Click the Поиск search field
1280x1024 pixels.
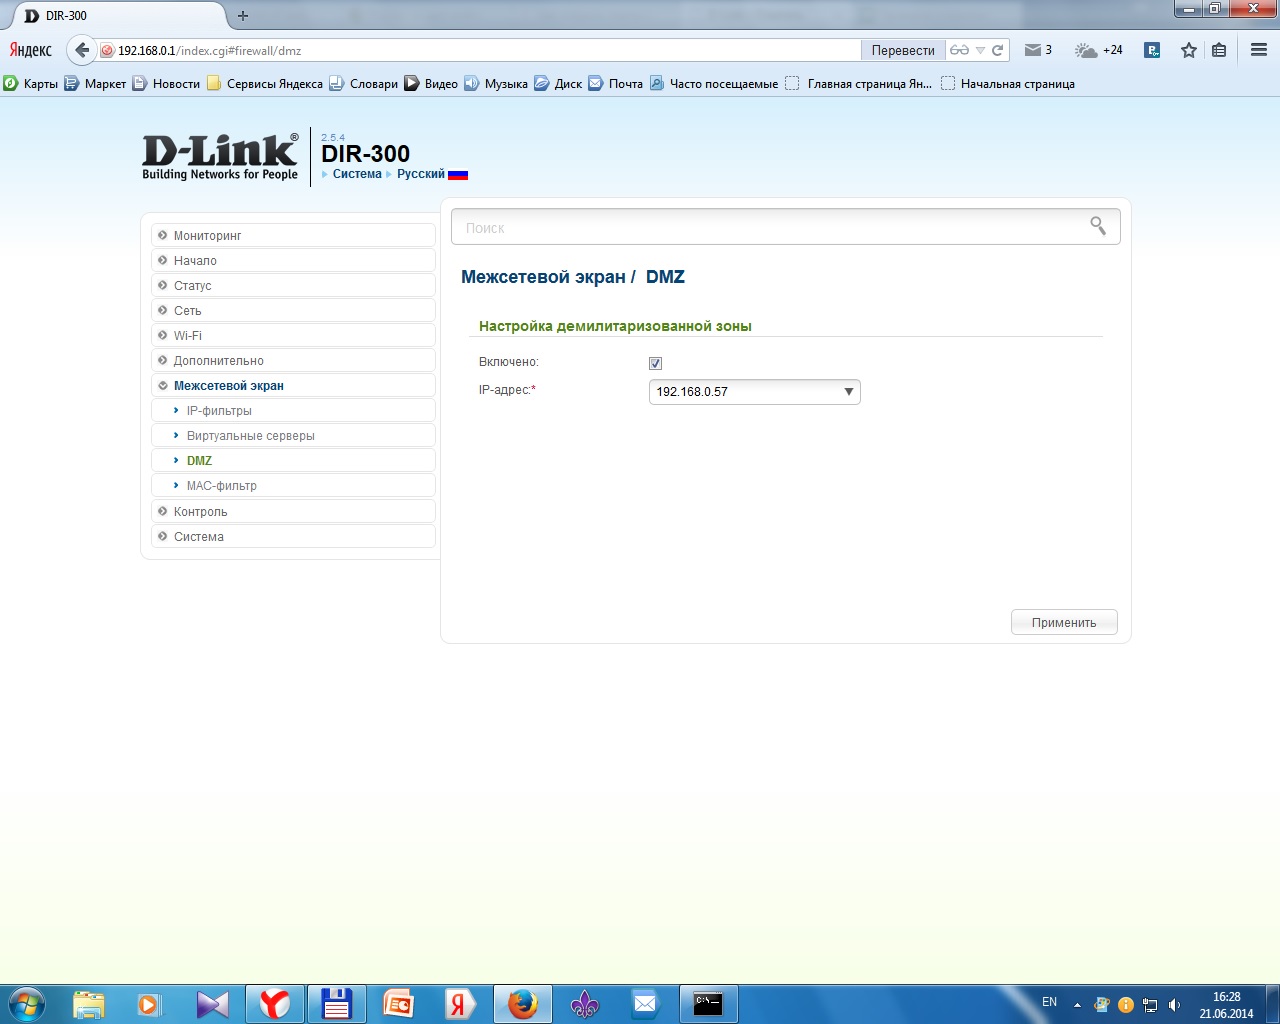pos(786,227)
